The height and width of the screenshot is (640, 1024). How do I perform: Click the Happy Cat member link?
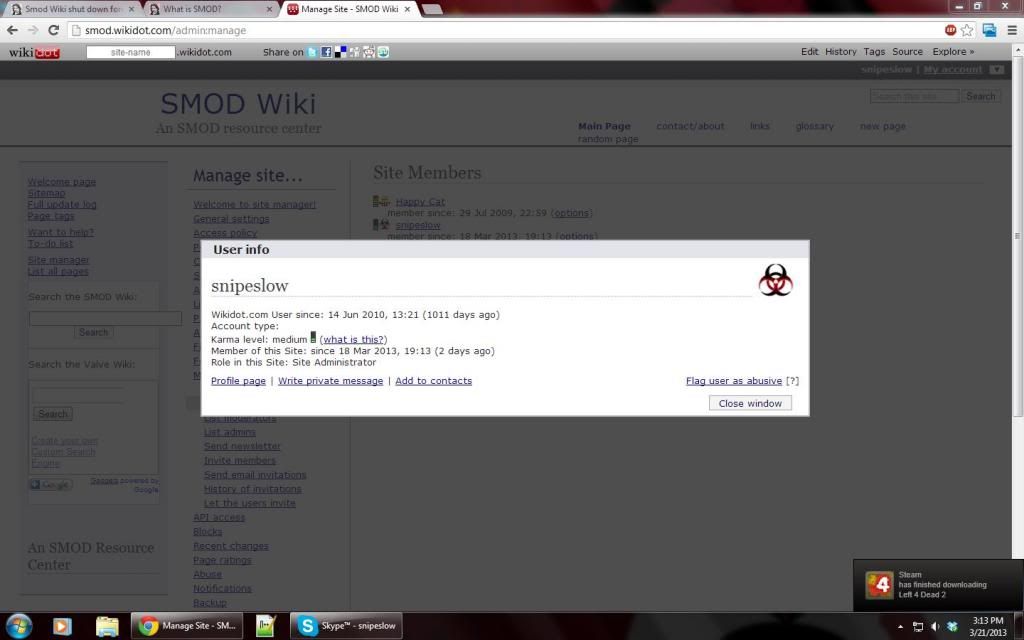[x=420, y=202]
